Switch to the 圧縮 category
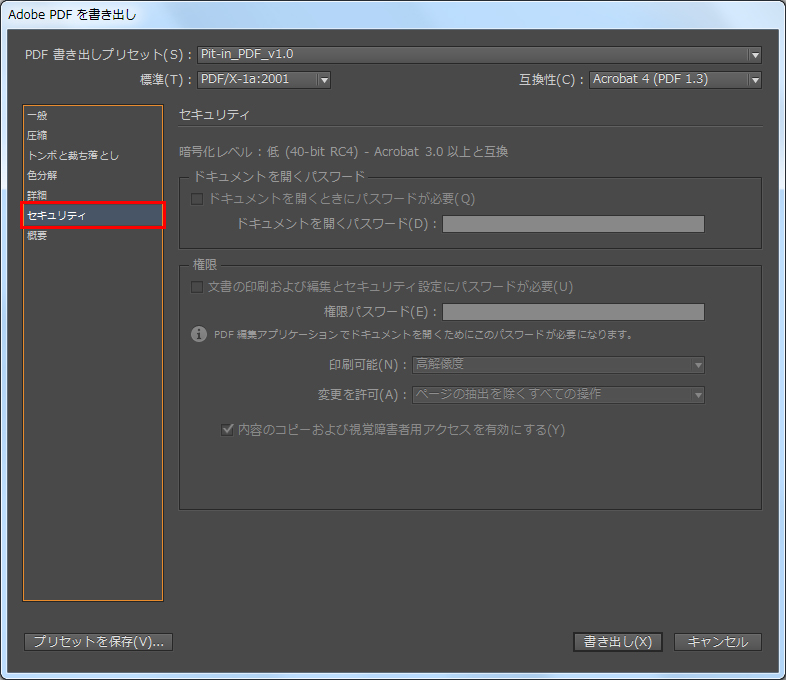The image size is (786, 680). [37, 135]
